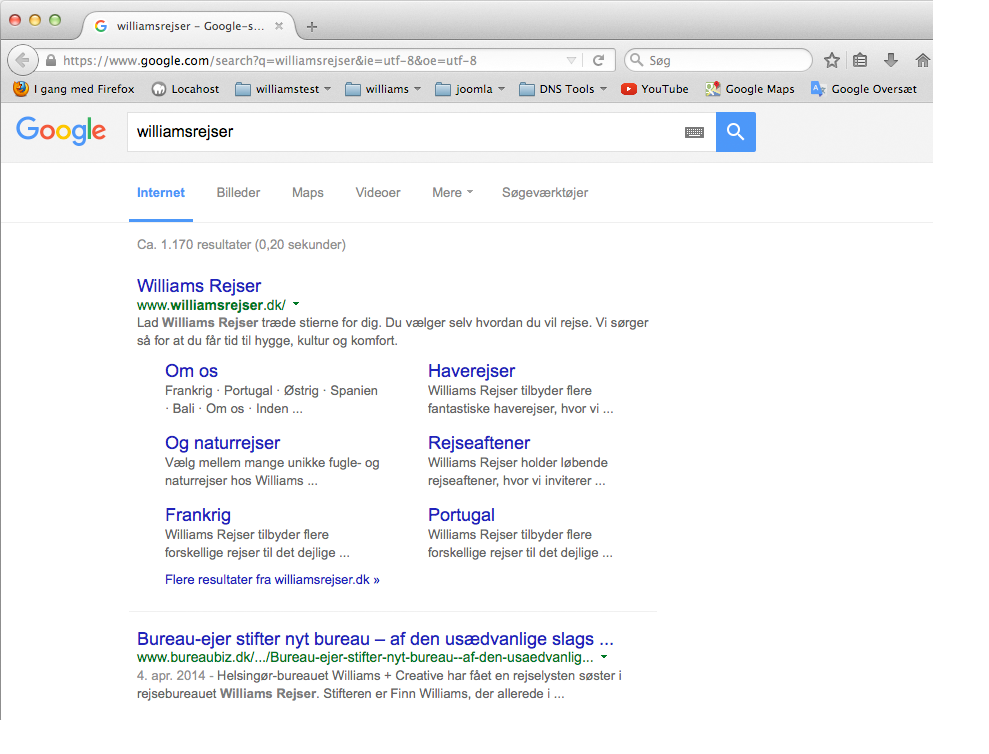
Task: Click the browser back arrow button
Action: tap(23, 61)
